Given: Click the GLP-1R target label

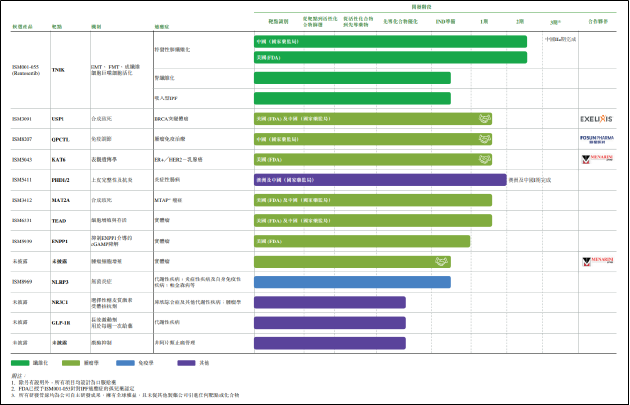Looking at the screenshot, I should coord(62,322).
